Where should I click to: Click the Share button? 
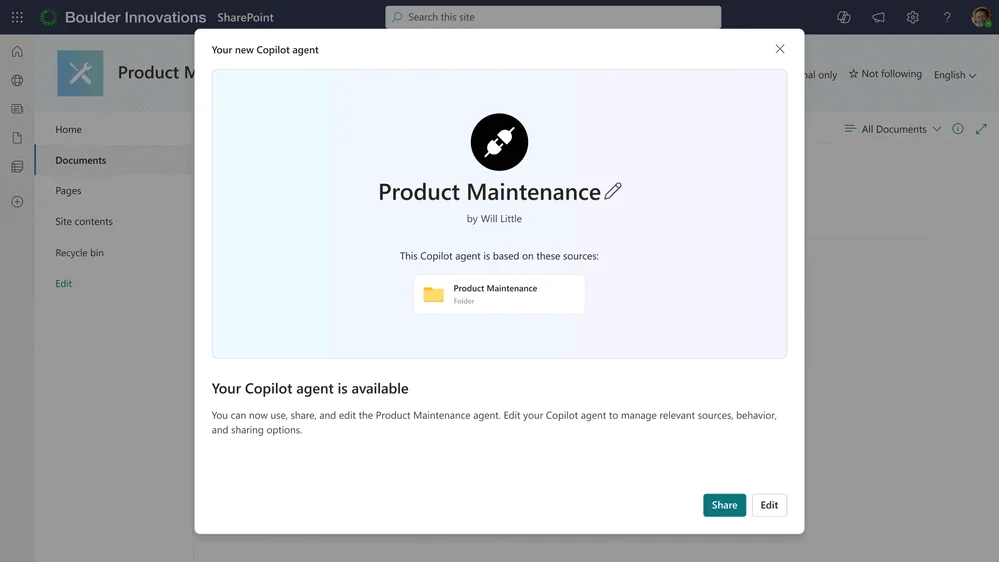pyautogui.click(x=724, y=505)
